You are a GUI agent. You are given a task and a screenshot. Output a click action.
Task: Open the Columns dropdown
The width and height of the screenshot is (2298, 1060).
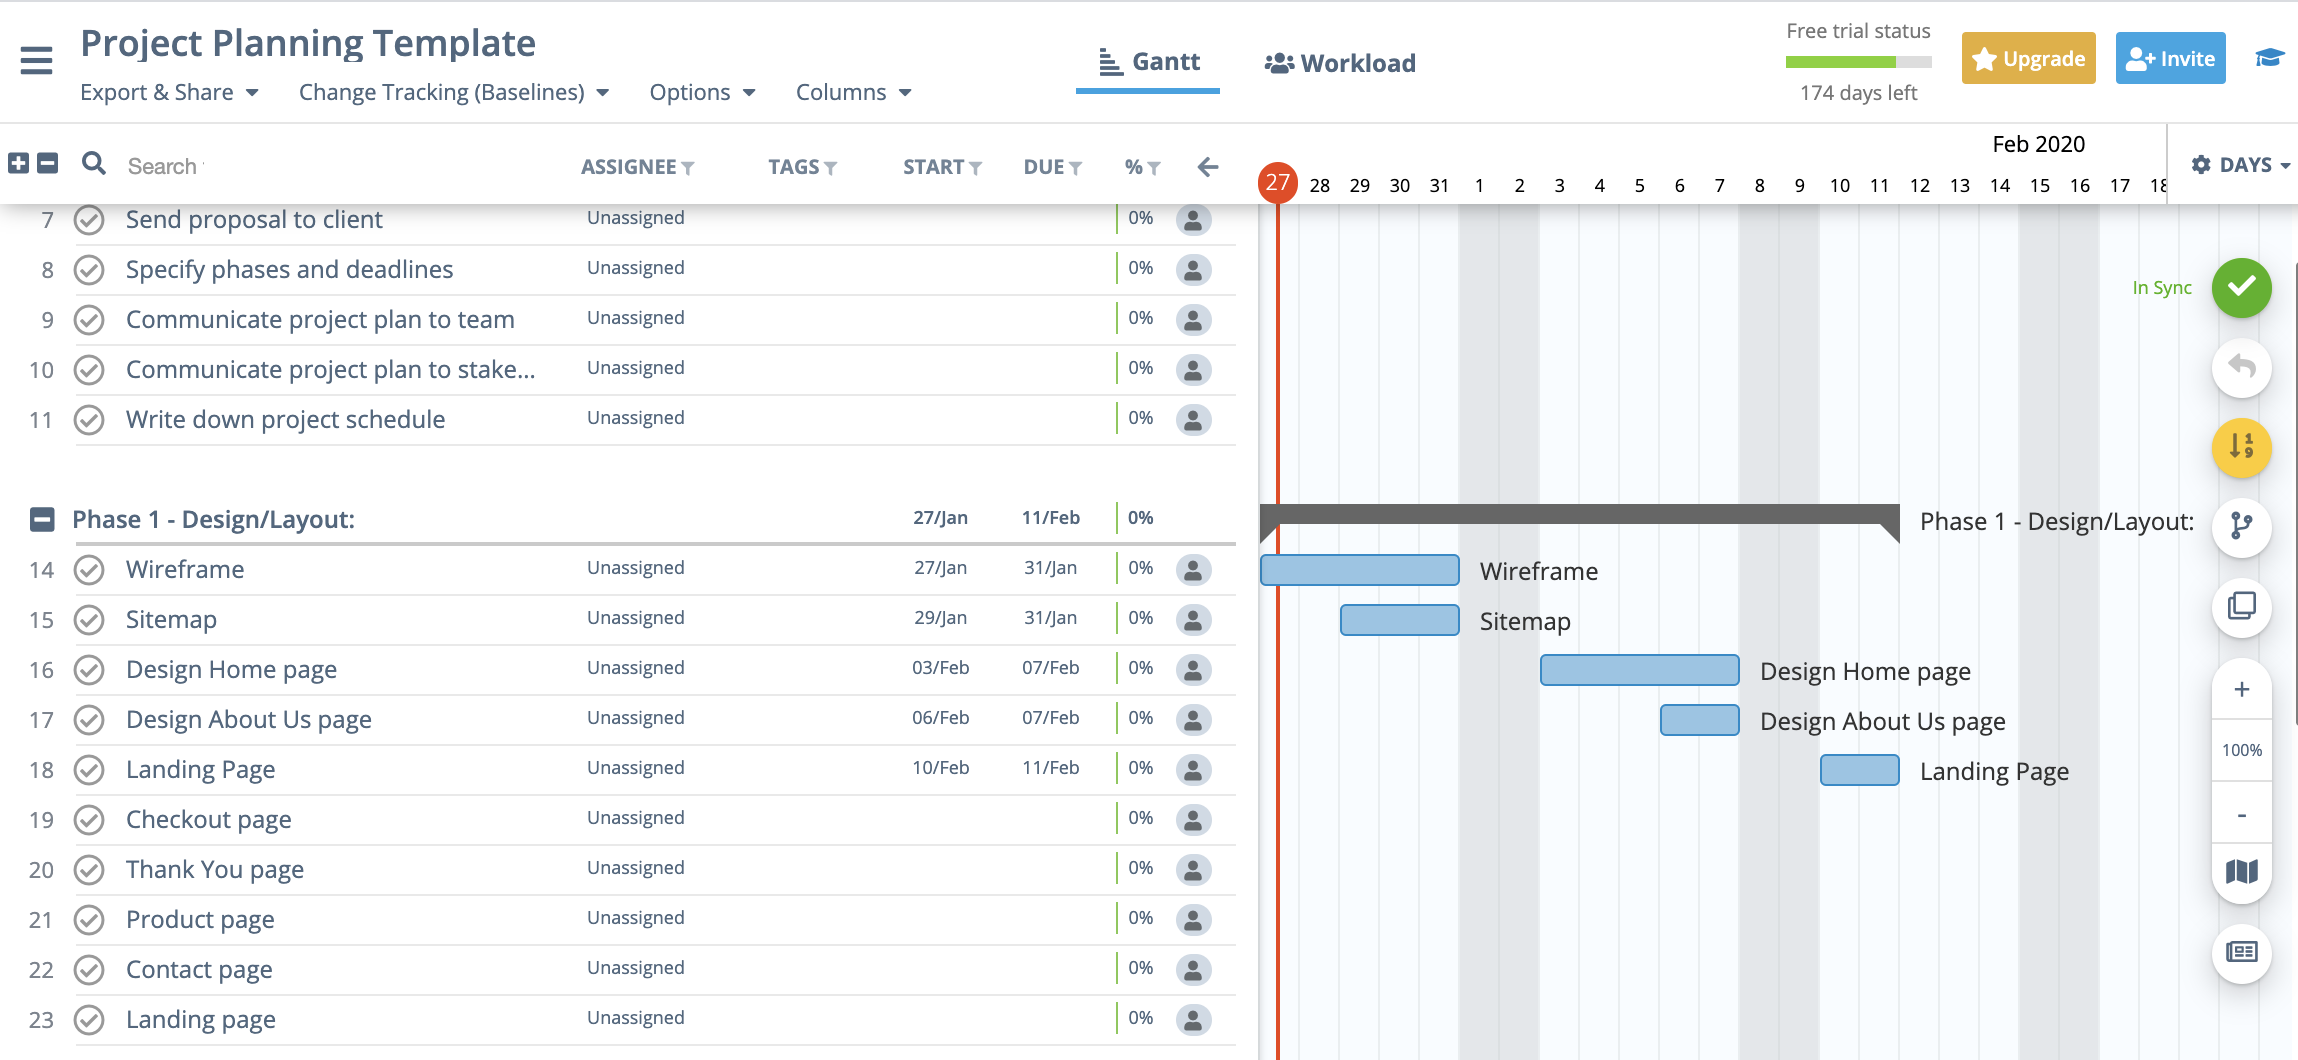[x=853, y=91]
